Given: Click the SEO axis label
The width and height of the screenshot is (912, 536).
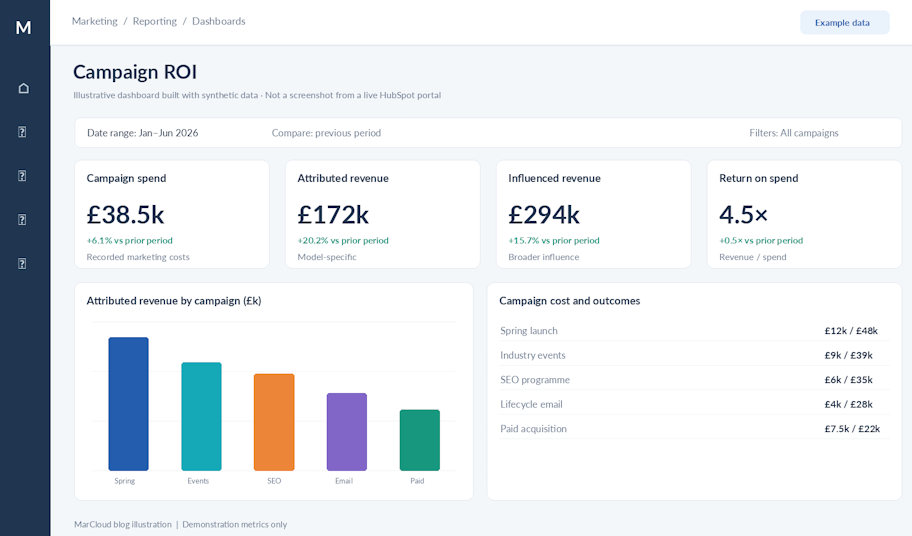Looking at the screenshot, I should click(x=274, y=481).
